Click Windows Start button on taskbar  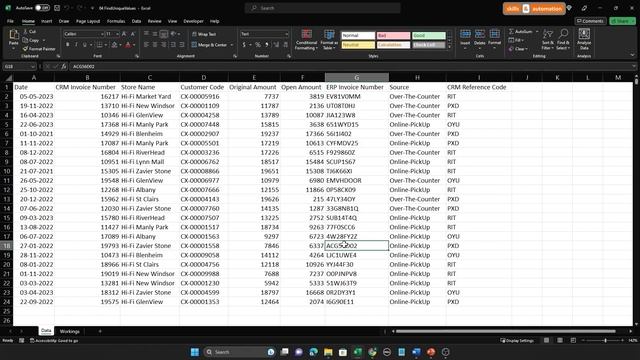[195, 352]
